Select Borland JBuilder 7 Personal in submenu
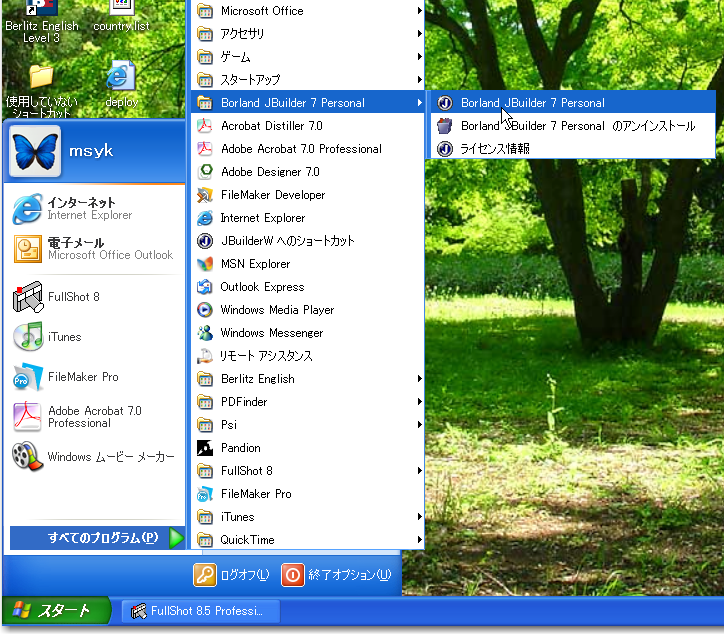 click(532, 103)
